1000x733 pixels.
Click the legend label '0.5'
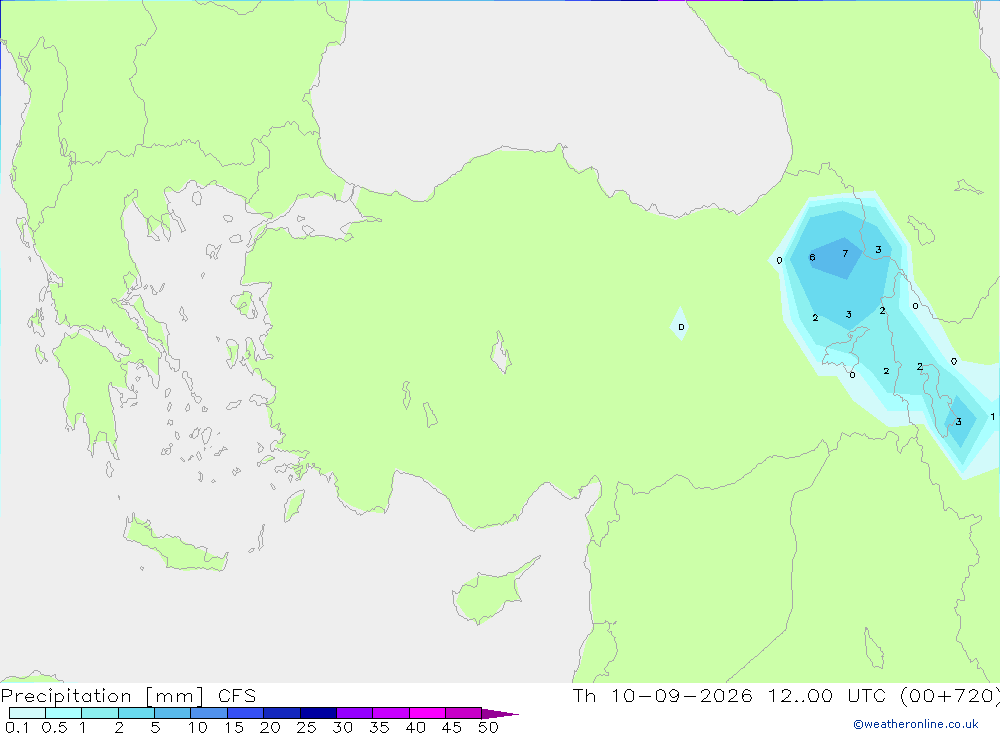coord(54,727)
